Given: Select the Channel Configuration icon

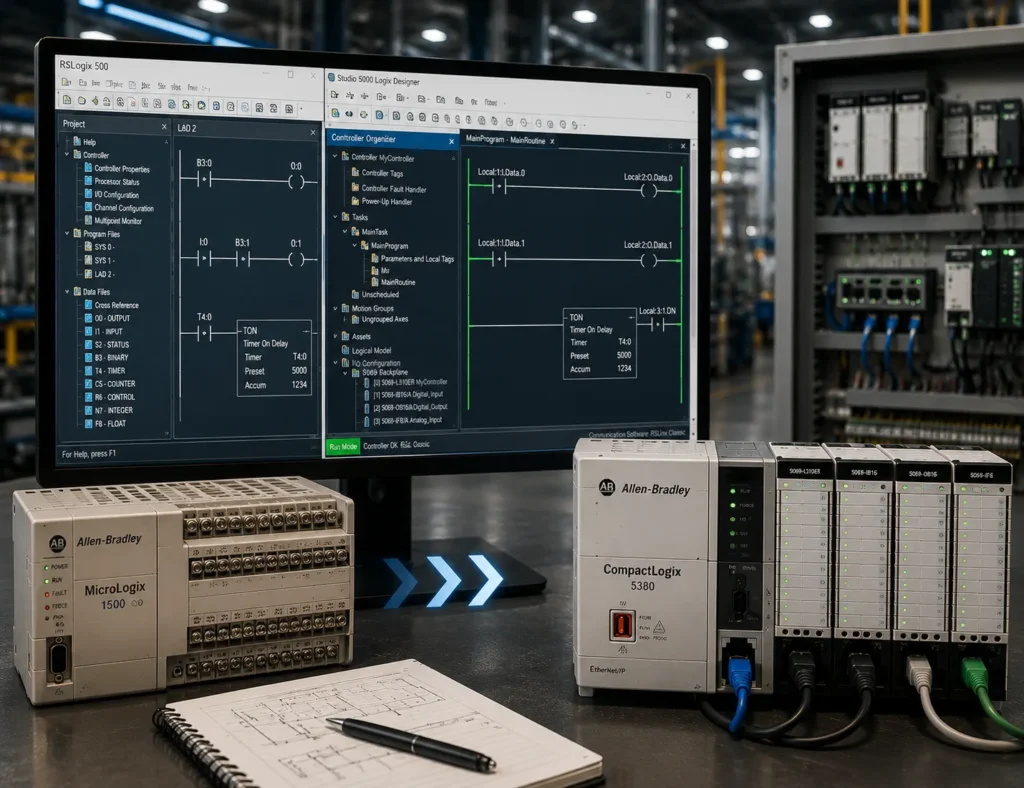Looking at the screenshot, I should 88,207.
